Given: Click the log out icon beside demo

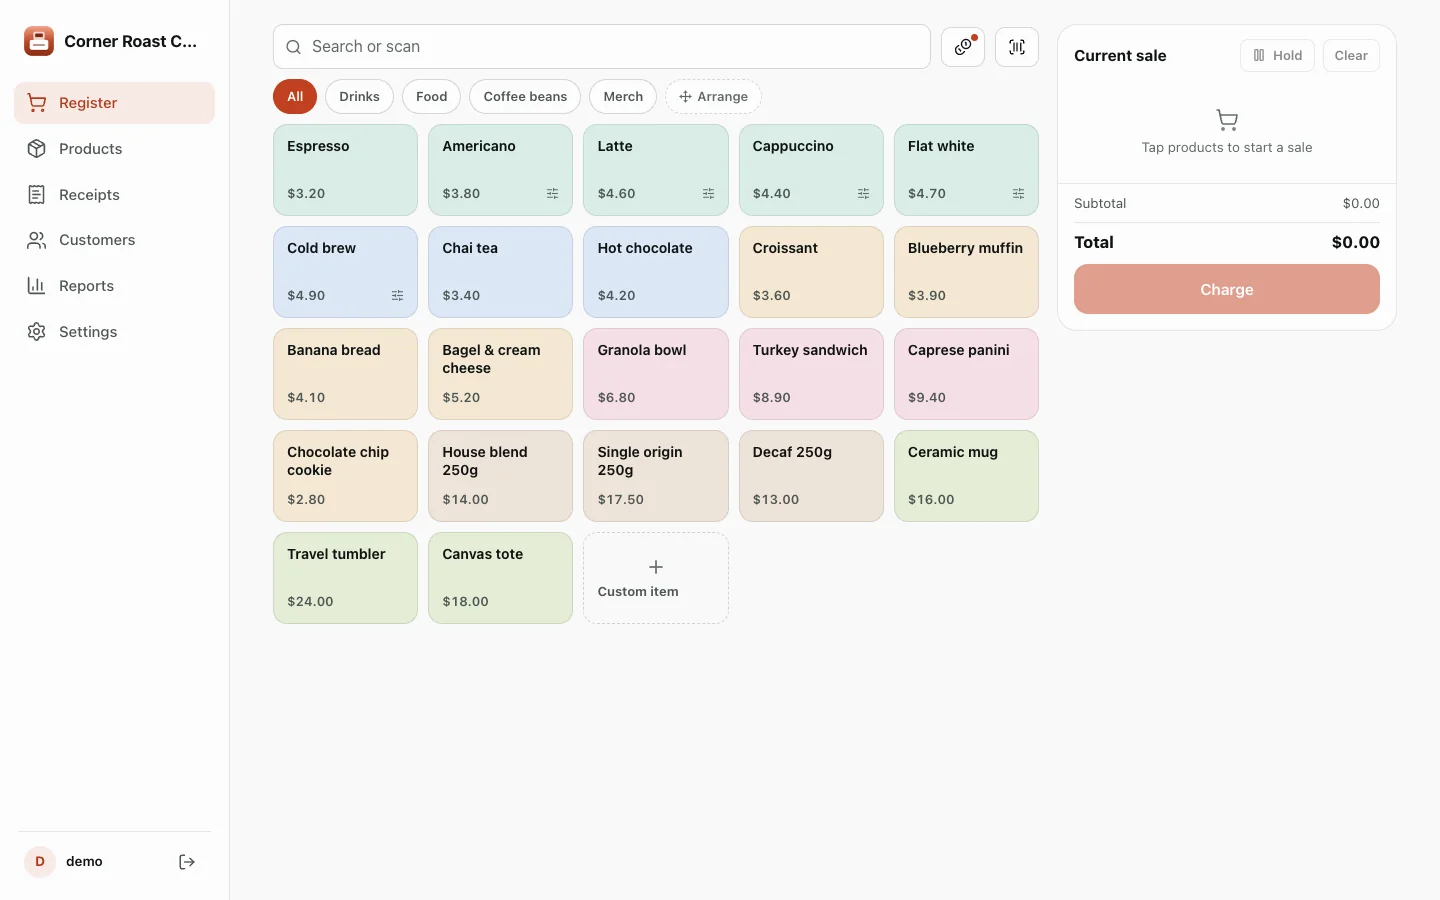Looking at the screenshot, I should 187,862.
